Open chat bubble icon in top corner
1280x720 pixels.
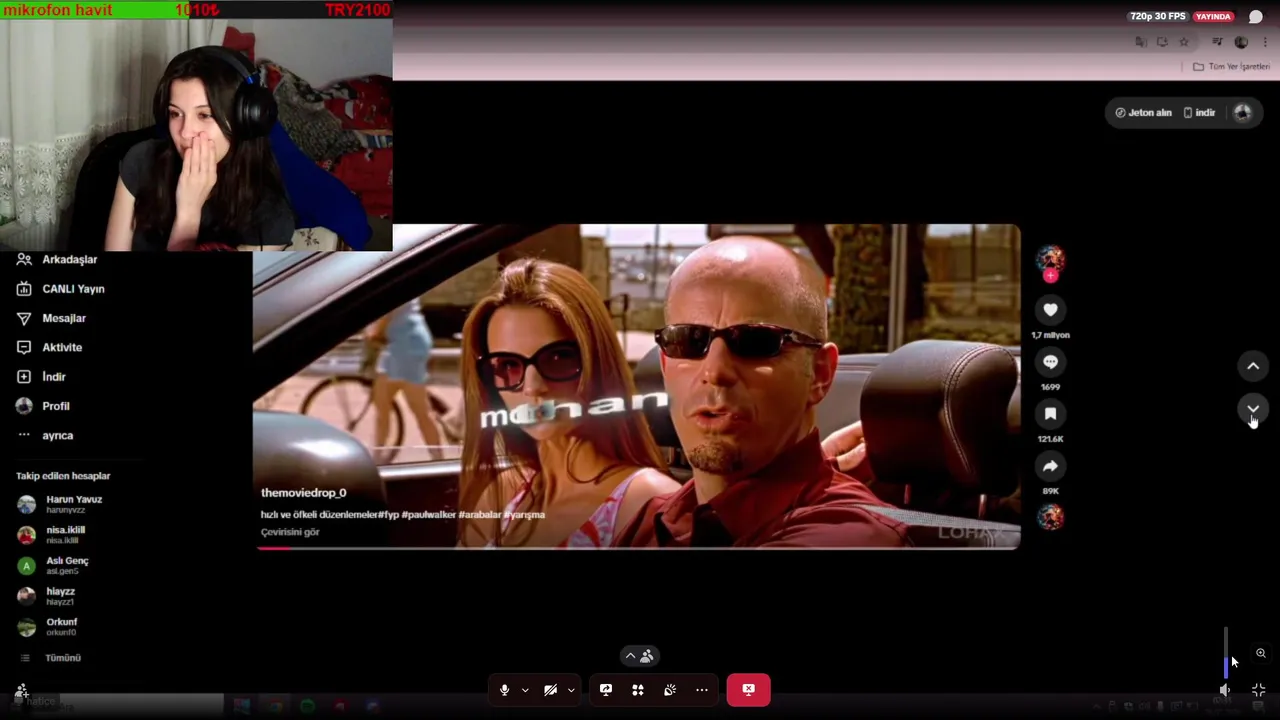1256,17
